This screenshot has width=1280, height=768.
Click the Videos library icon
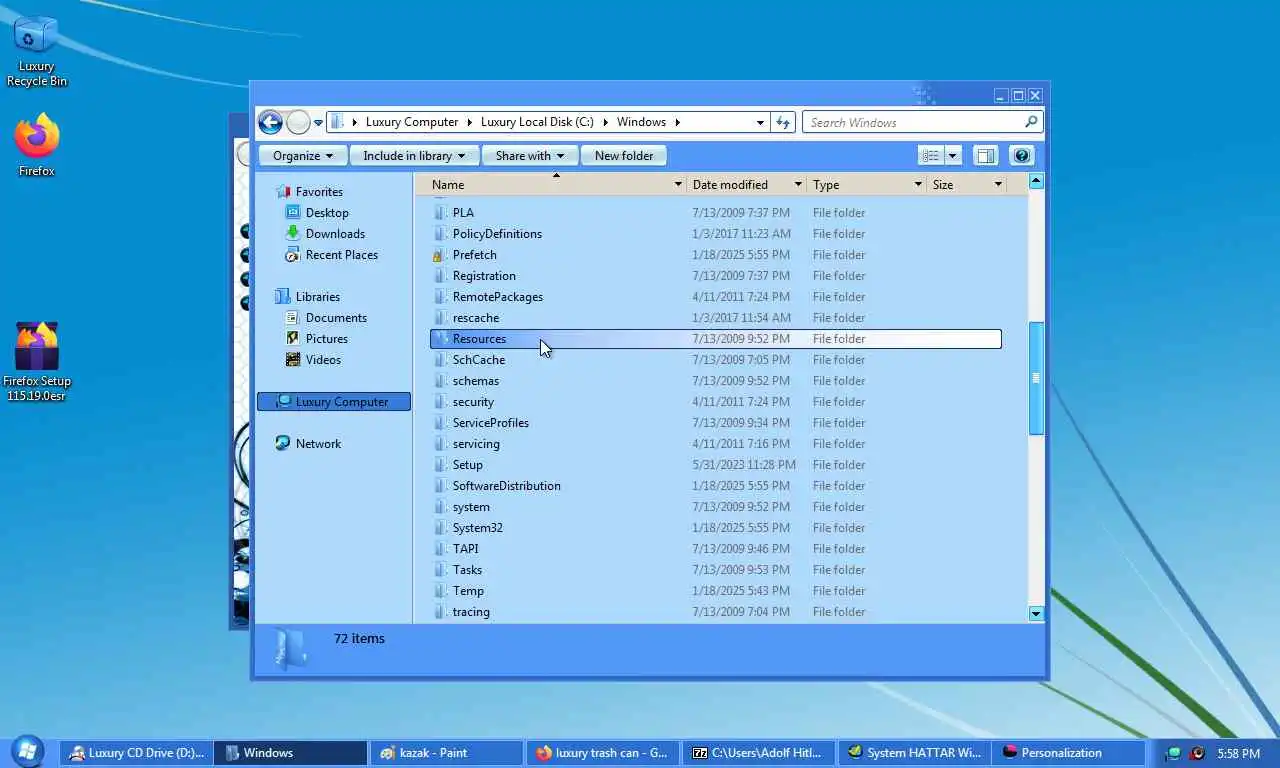[292, 360]
